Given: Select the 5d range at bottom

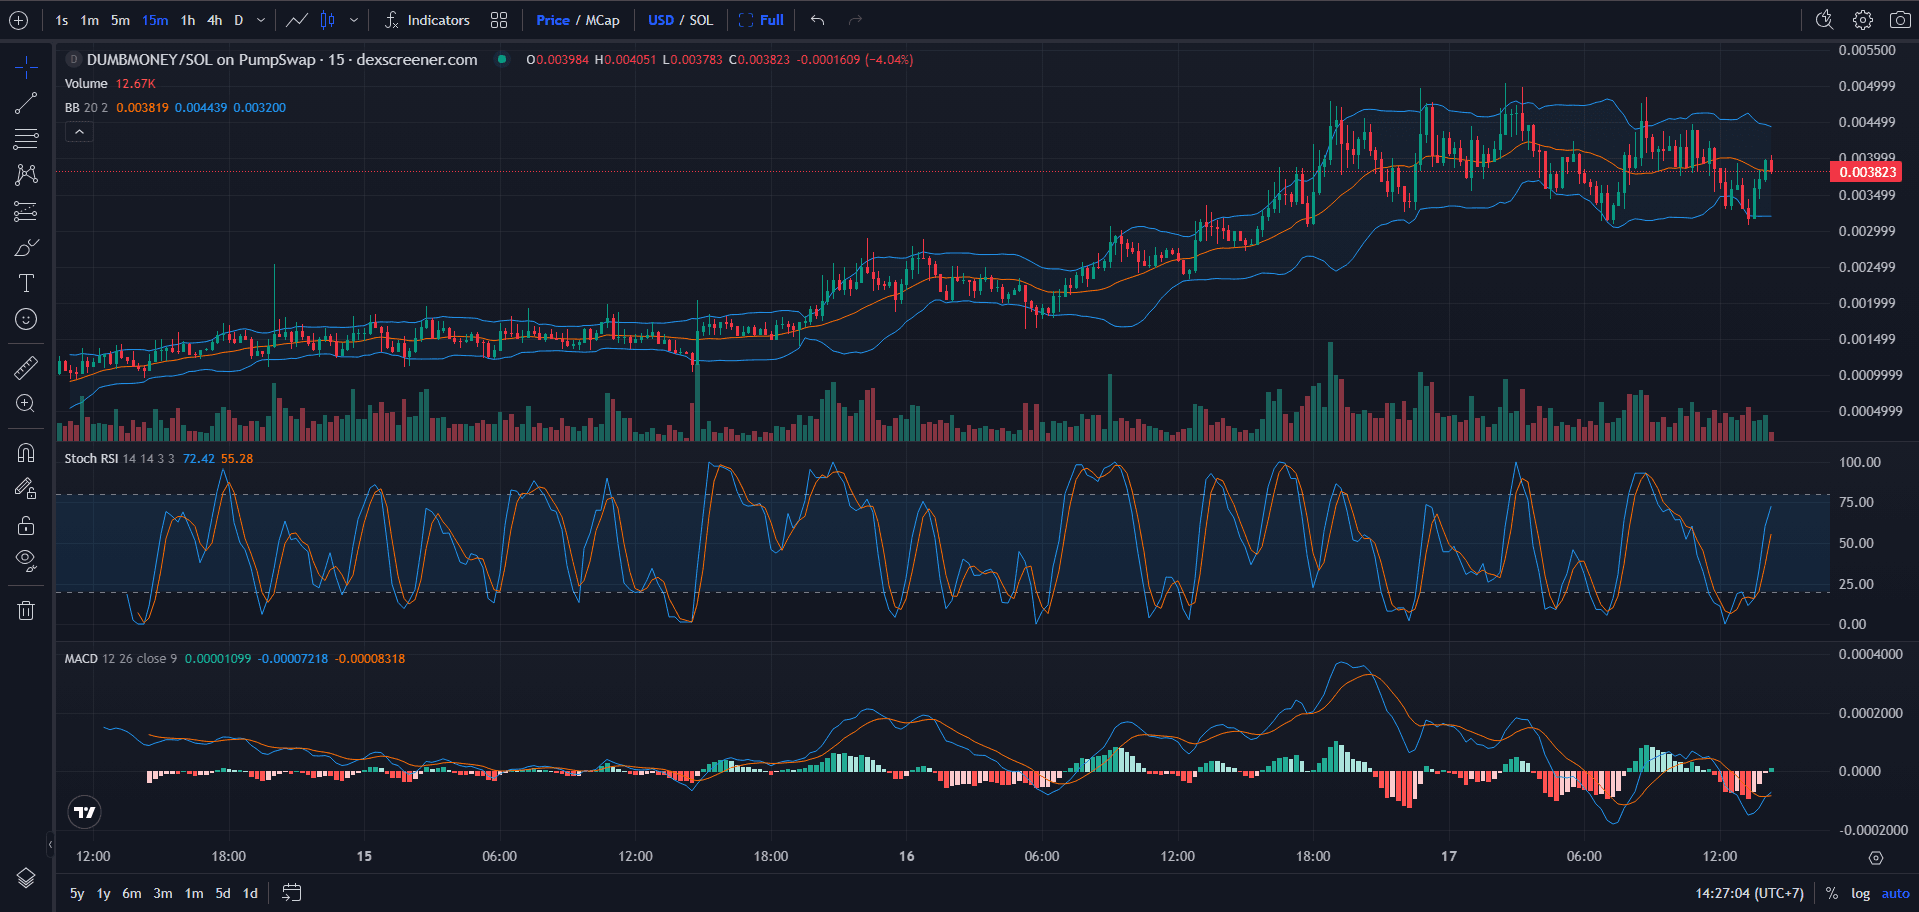Looking at the screenshot, I should coord(222,892).
